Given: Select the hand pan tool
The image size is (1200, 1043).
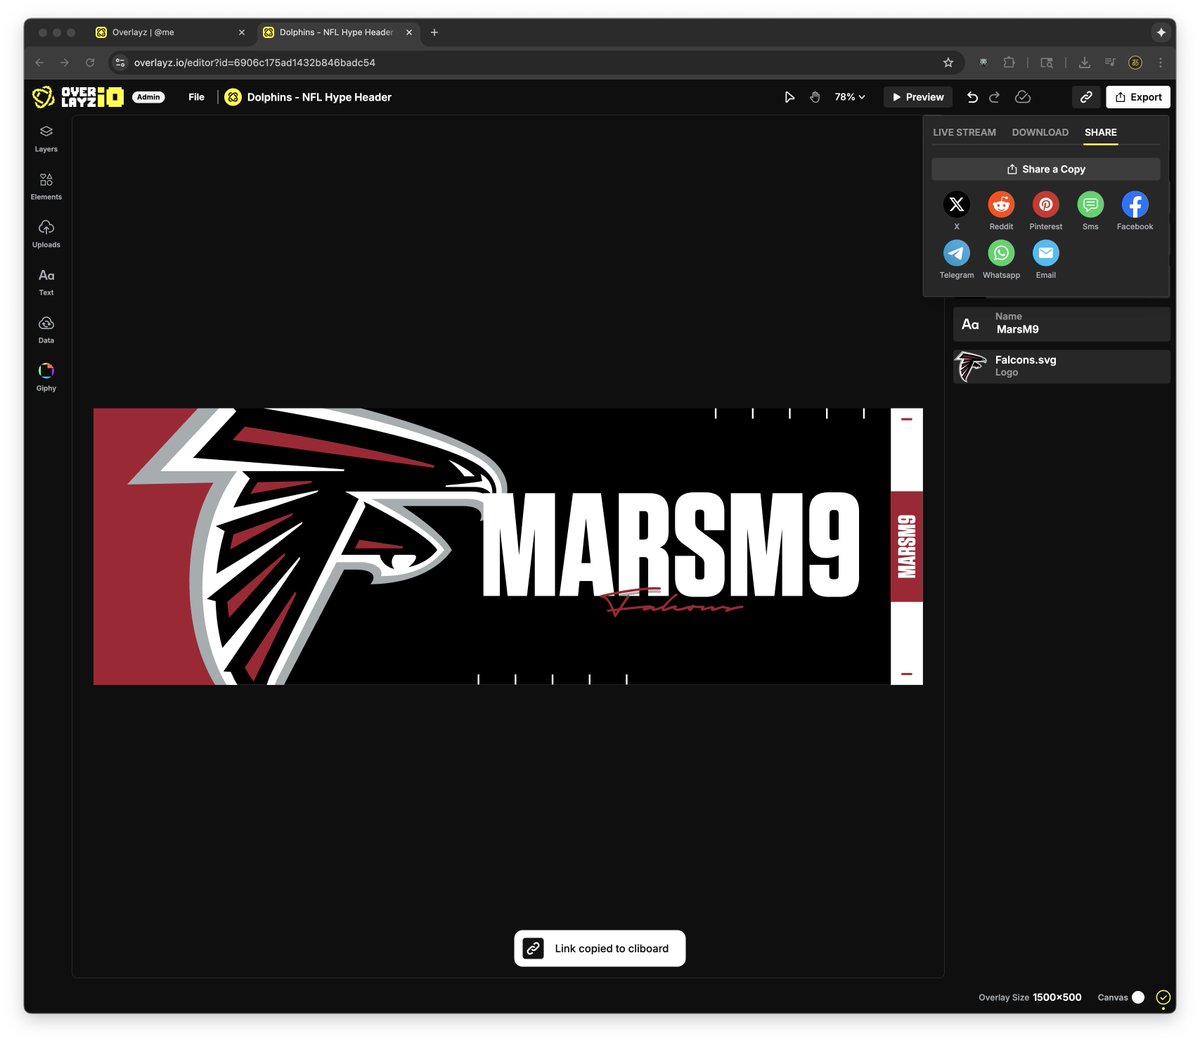Looking at the screenshot, I should [x=815, y=97].
